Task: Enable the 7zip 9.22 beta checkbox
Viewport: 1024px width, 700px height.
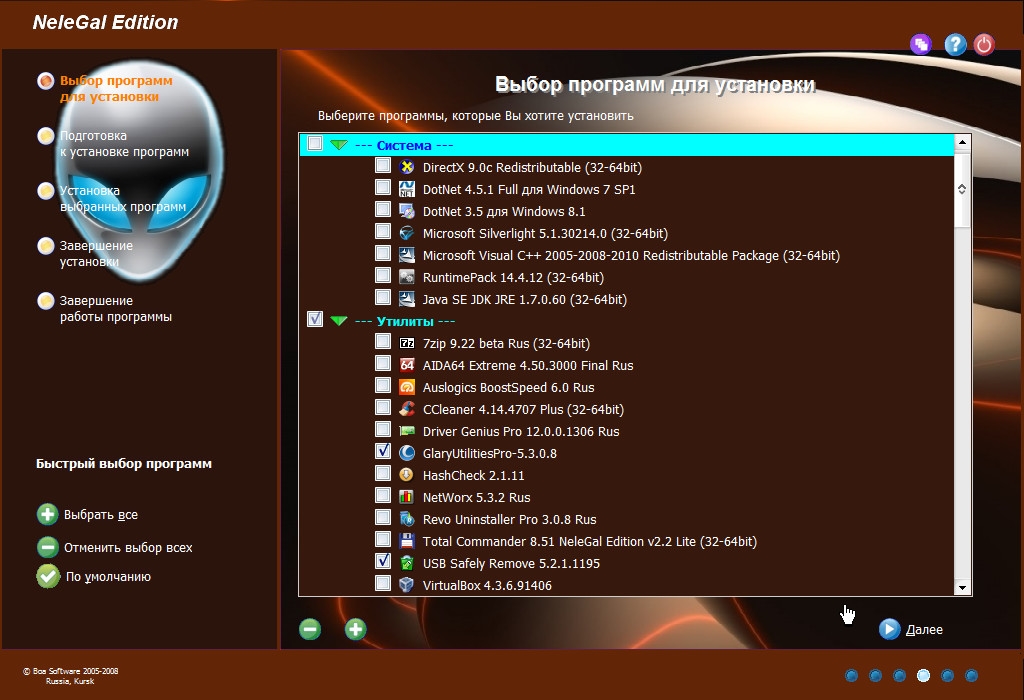Action: click(383, 342)
